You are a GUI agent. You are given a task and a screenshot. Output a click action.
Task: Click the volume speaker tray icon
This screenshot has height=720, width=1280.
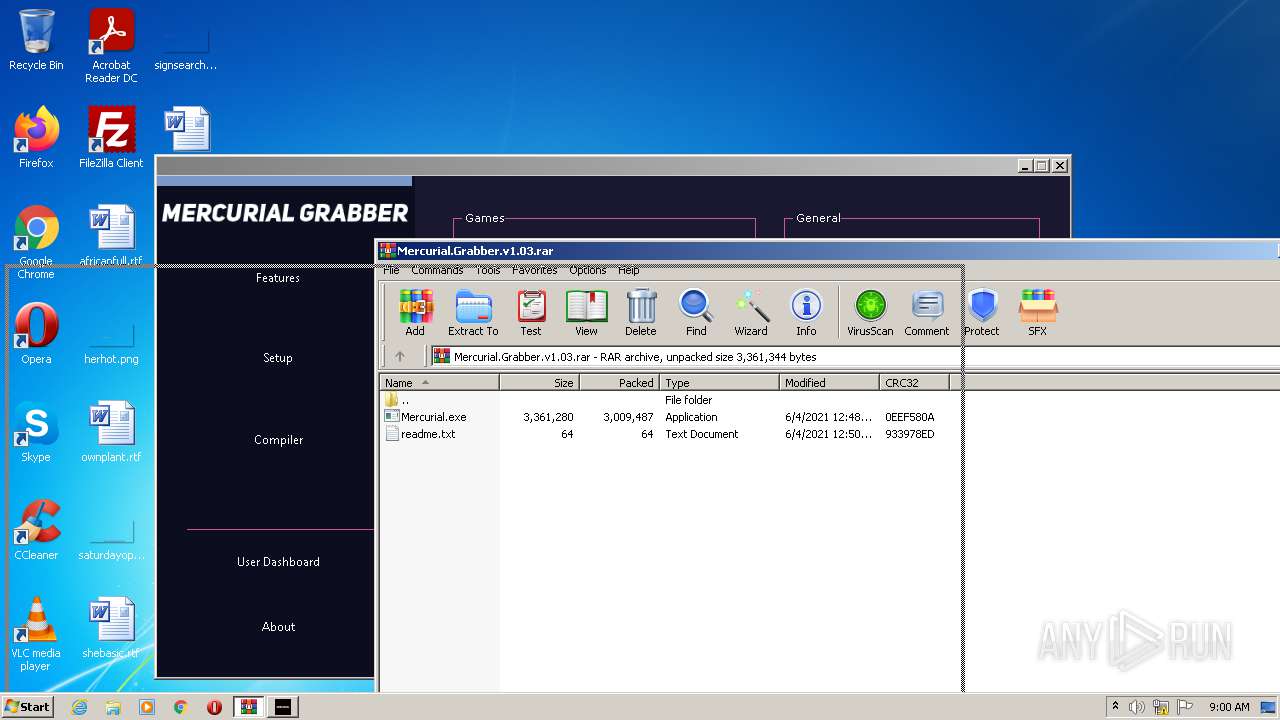point(1137,707)
